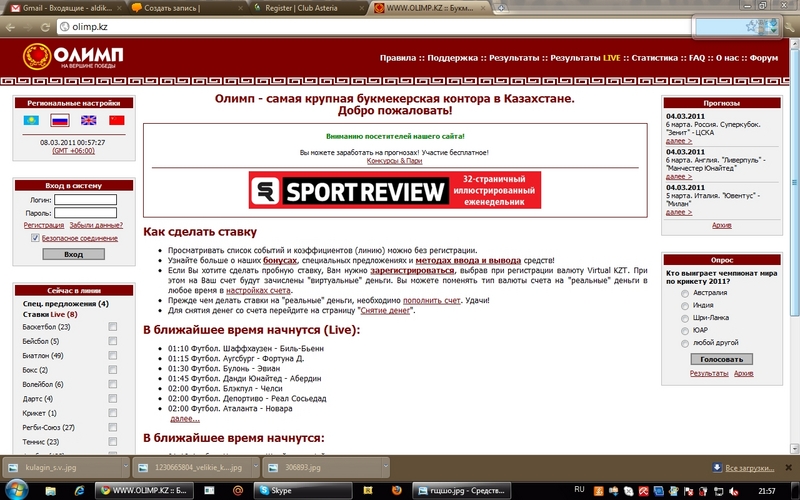Open 1230665804_velikie download dropdown arrow
Image resolution: width=800 pixels, height=500 pixels.
(256, 467)
